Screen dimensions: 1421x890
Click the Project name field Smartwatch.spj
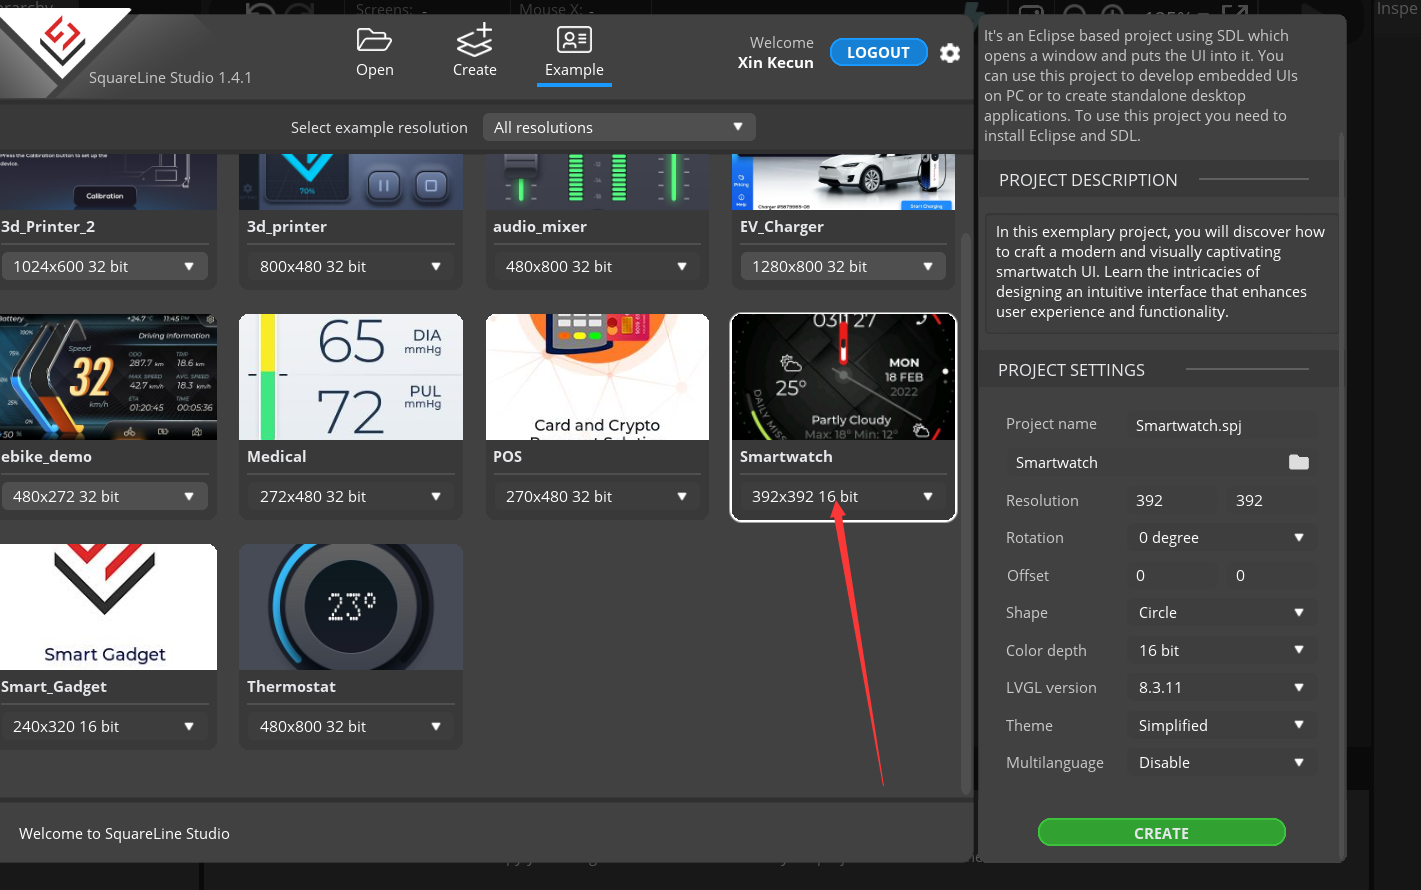[1221, 425]
